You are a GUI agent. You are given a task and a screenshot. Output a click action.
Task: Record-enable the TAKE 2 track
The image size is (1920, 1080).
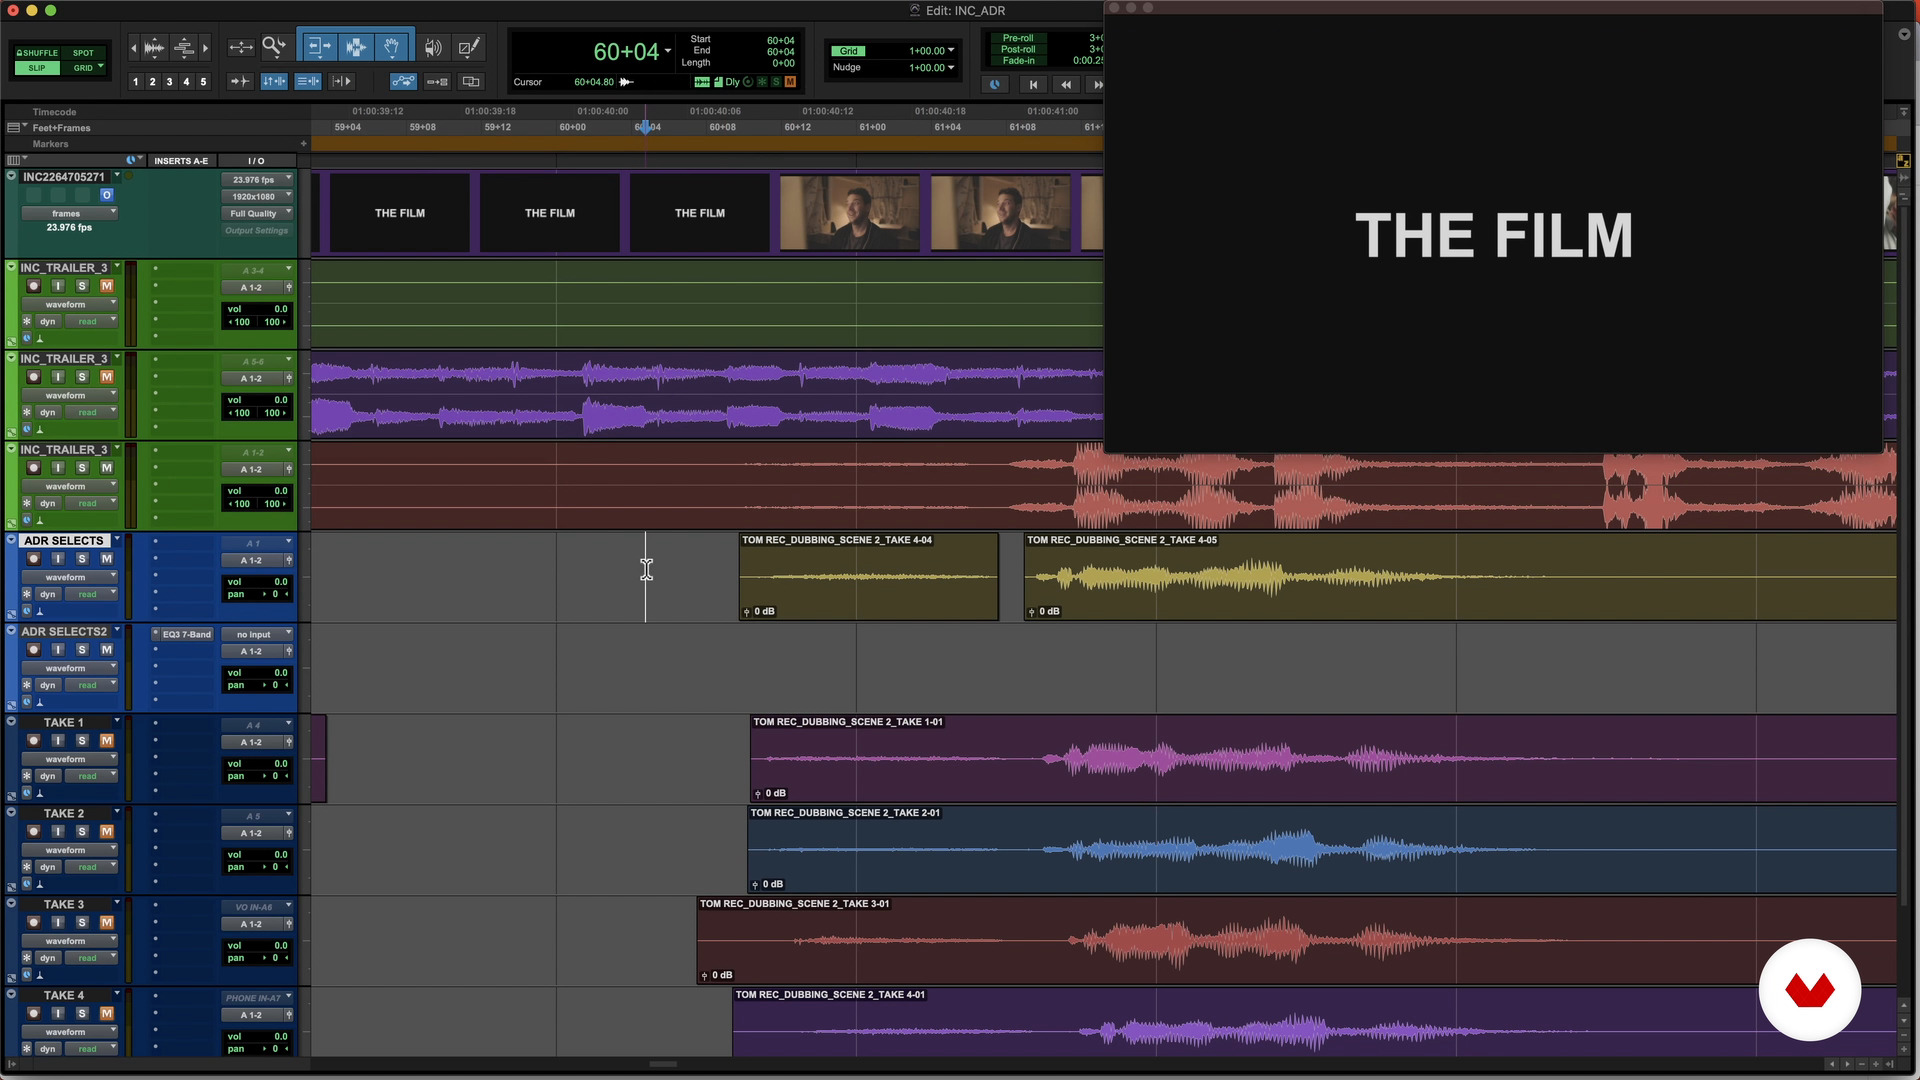[x=34, y=832]
